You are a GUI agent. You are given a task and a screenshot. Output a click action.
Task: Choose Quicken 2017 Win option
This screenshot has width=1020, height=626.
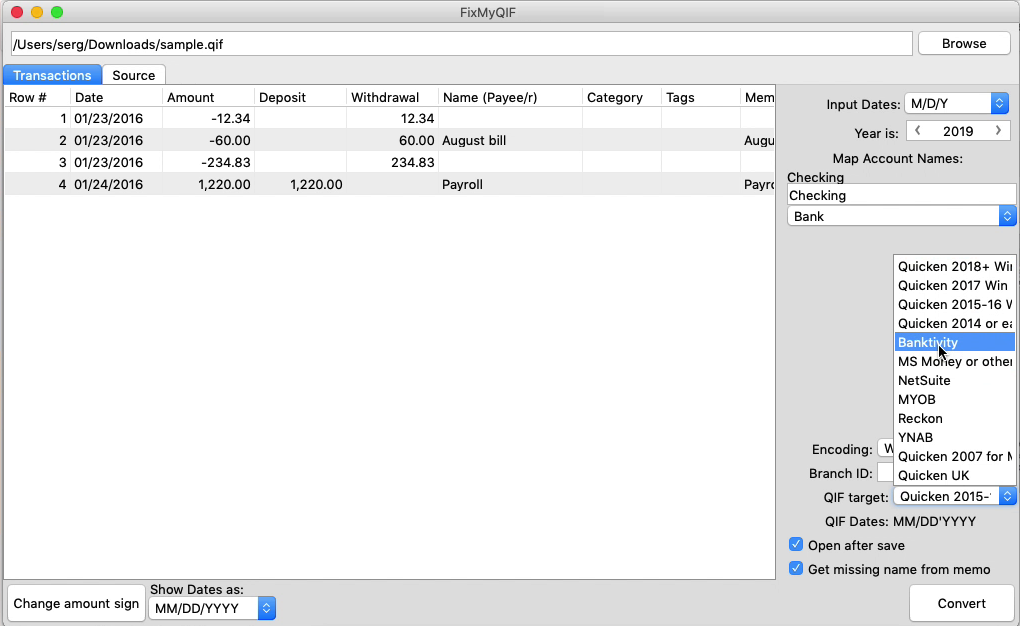click(x=954, y=285)
